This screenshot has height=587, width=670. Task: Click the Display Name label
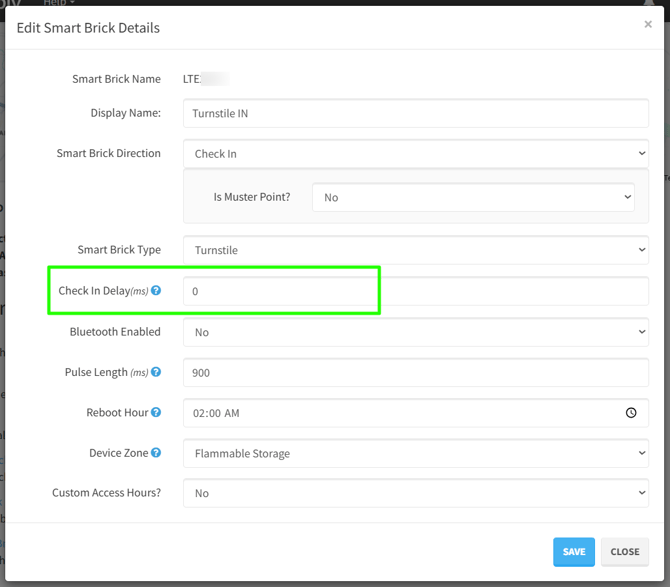click(x=125, y=113)
